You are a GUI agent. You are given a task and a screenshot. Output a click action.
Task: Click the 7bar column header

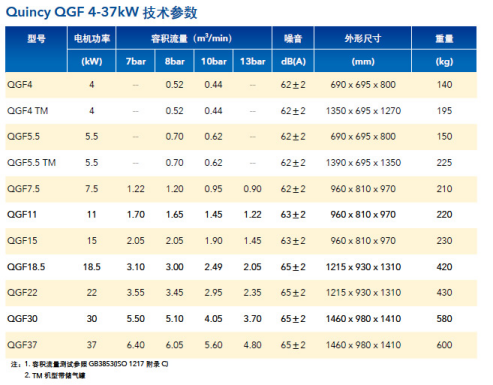(136, 61)
